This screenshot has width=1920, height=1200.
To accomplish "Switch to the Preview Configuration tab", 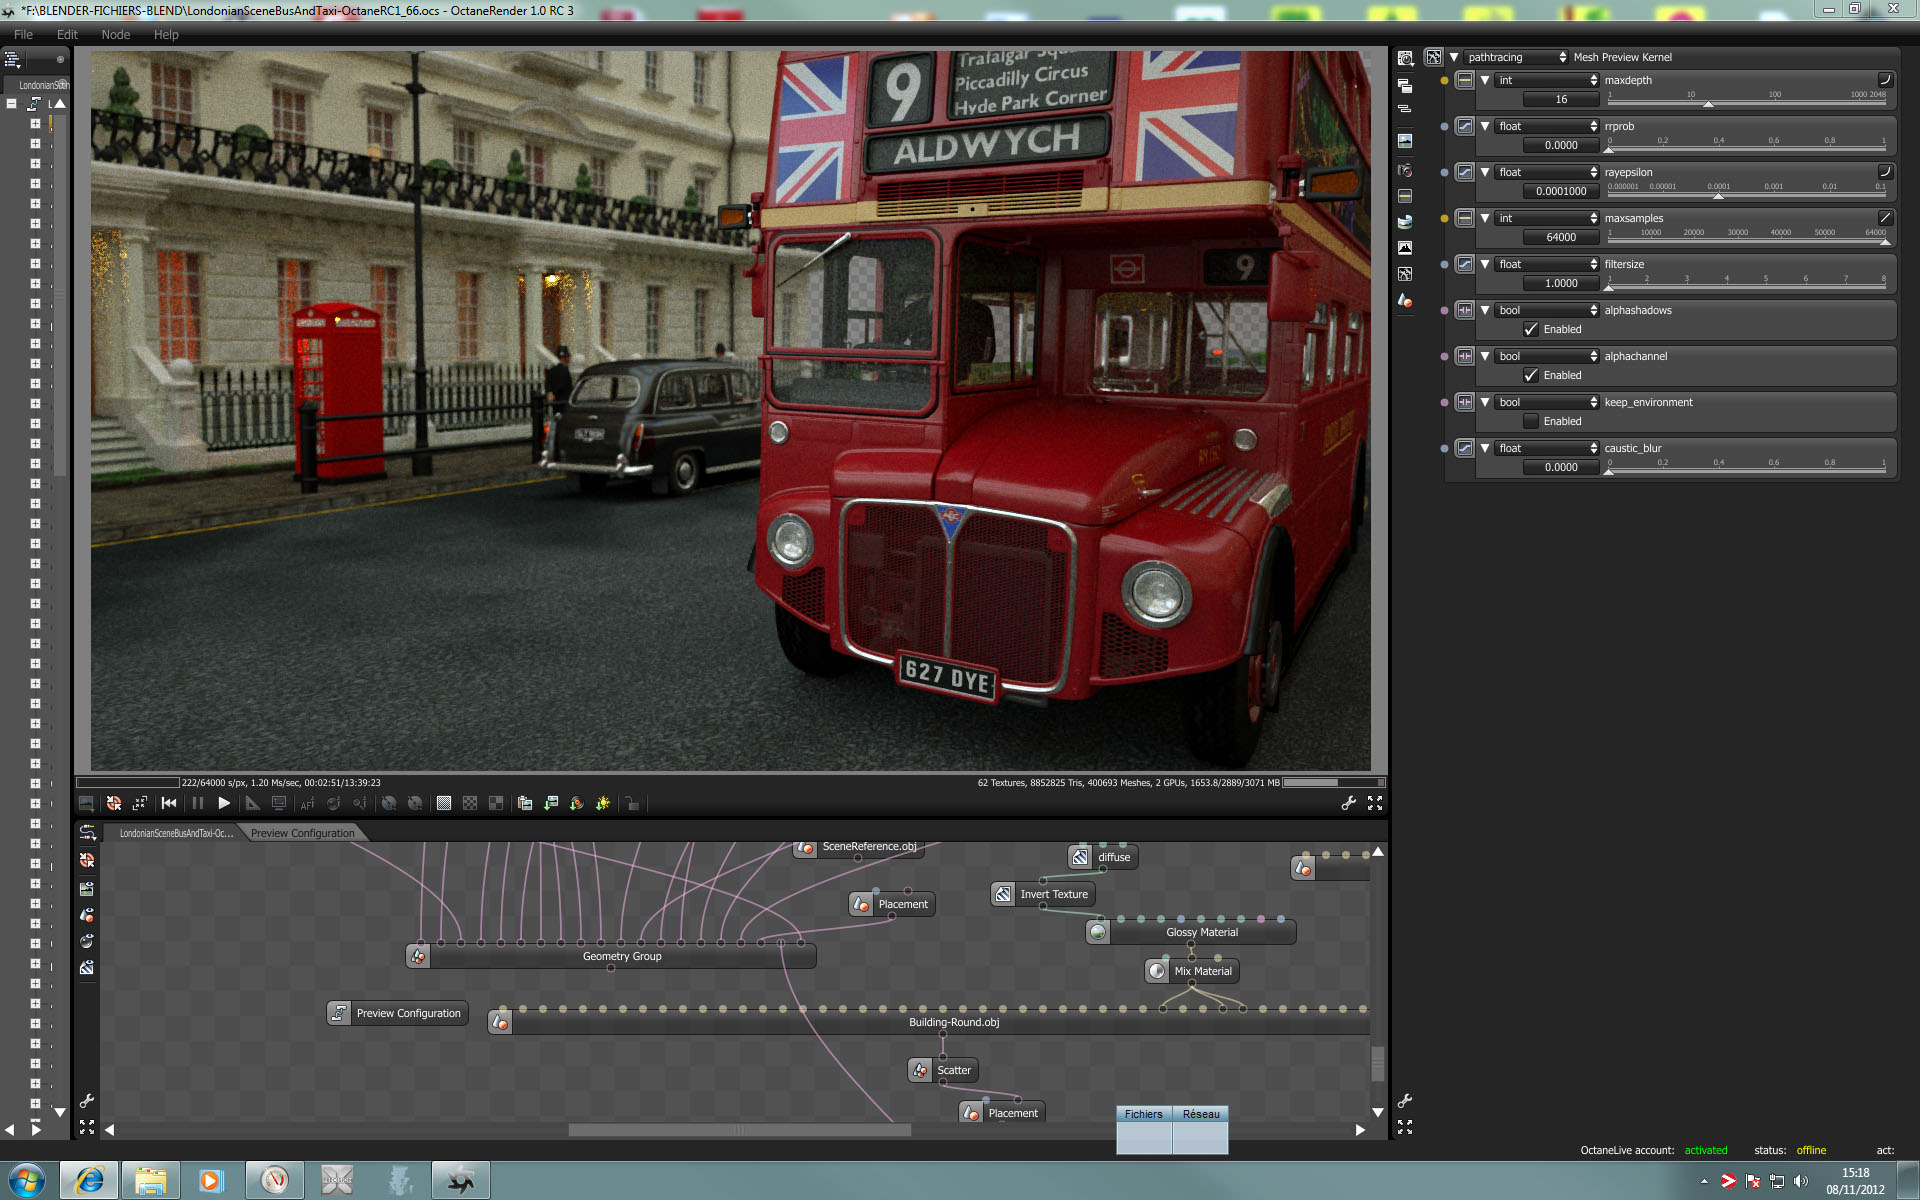I will pyautogui.click(x=302, y=833).
